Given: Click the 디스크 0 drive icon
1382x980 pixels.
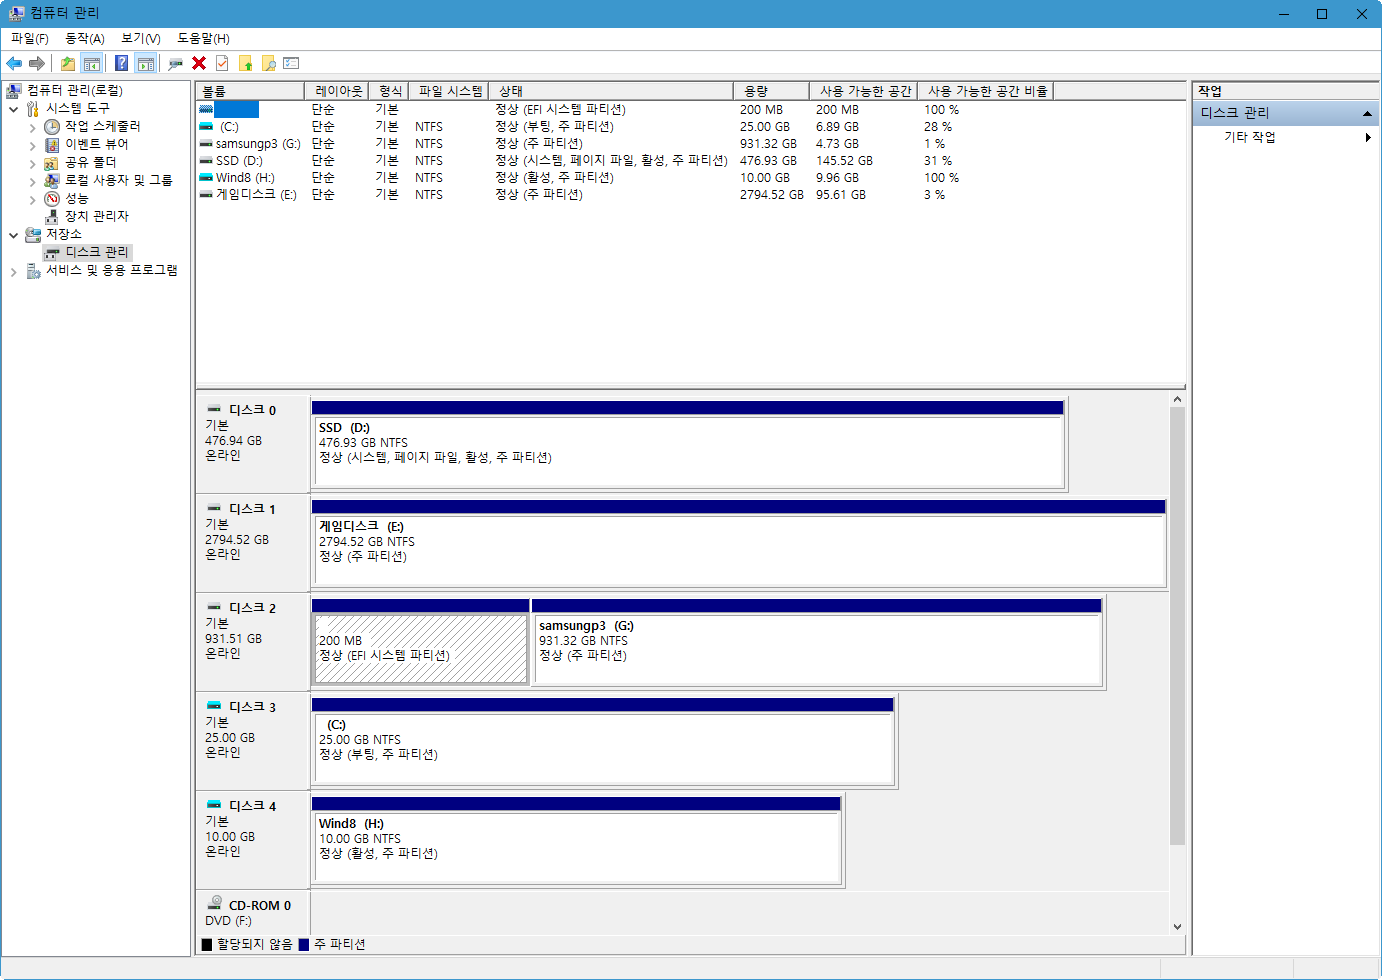Looking at the screenshot, I should pyautogui.click(x=214, y=409).
